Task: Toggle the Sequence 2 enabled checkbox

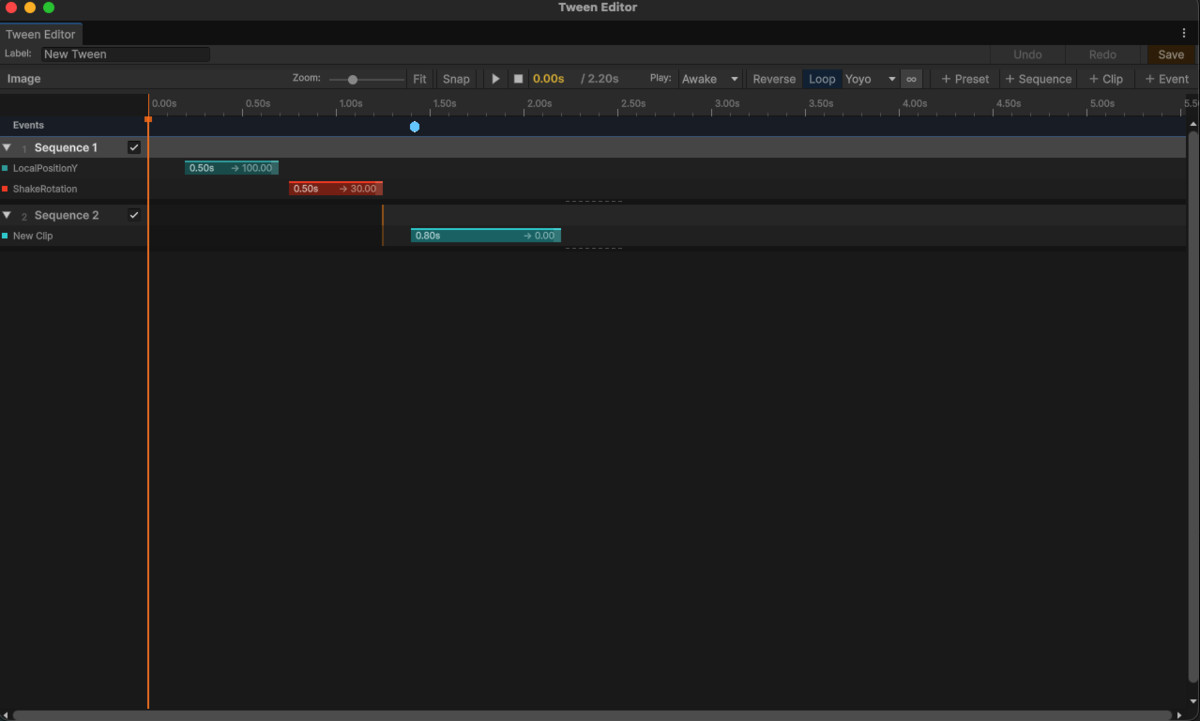Action: coord(134,215)
